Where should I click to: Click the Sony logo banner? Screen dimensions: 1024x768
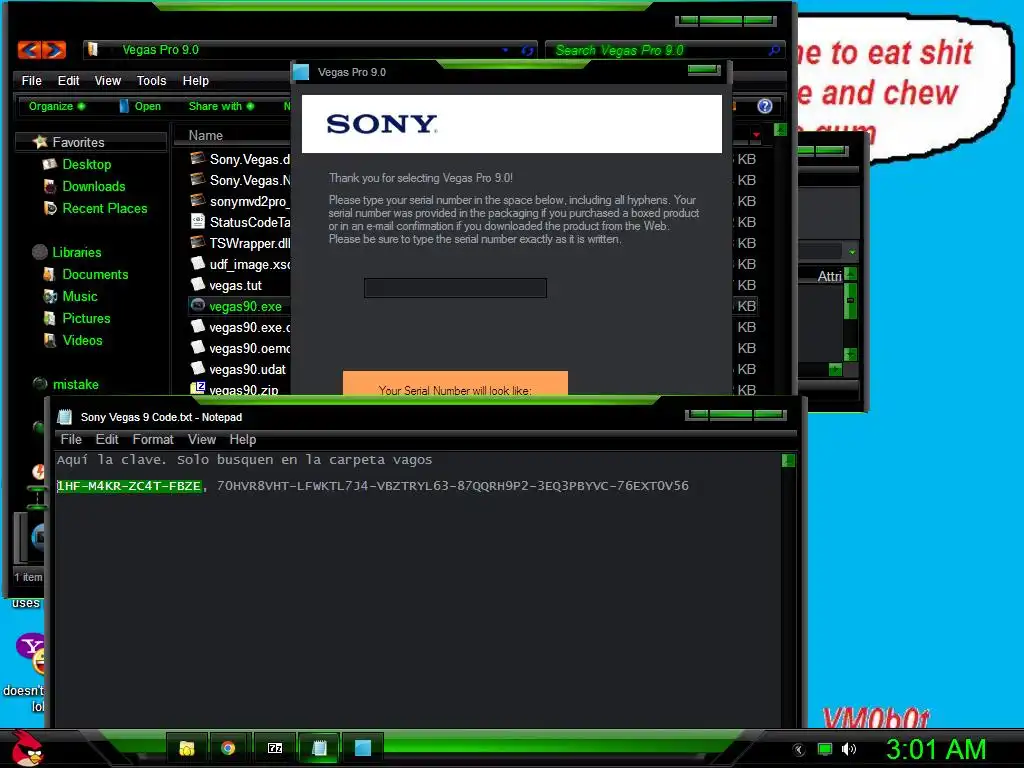512,123
